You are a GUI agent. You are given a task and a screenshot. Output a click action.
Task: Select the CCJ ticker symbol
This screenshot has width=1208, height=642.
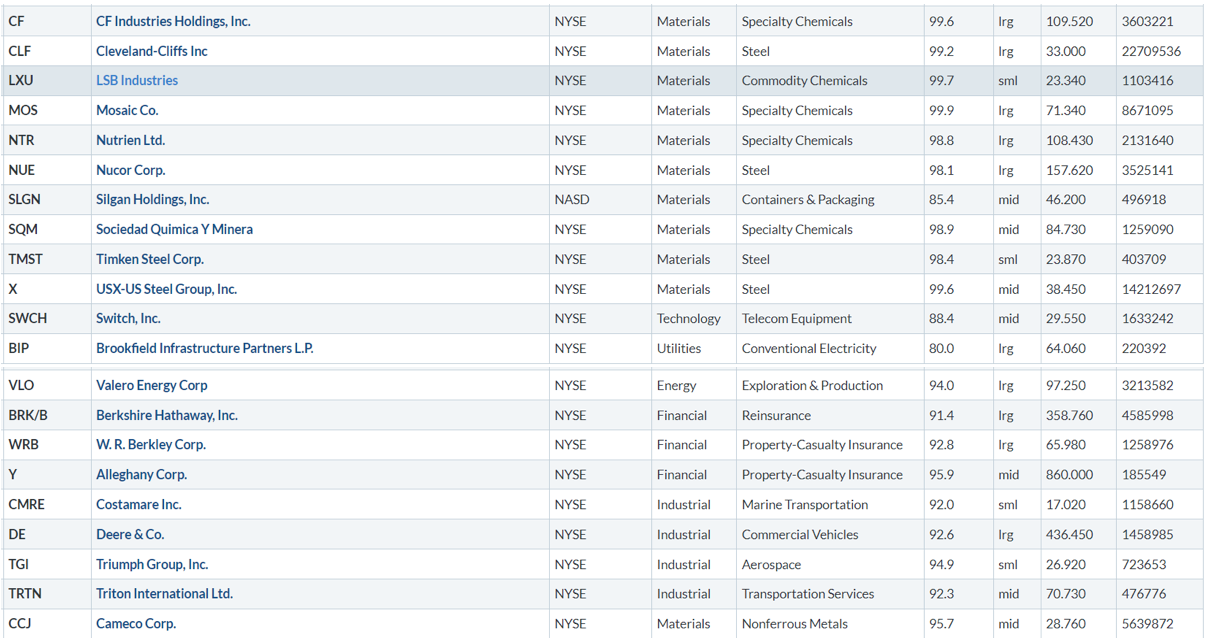click(20, 624)
